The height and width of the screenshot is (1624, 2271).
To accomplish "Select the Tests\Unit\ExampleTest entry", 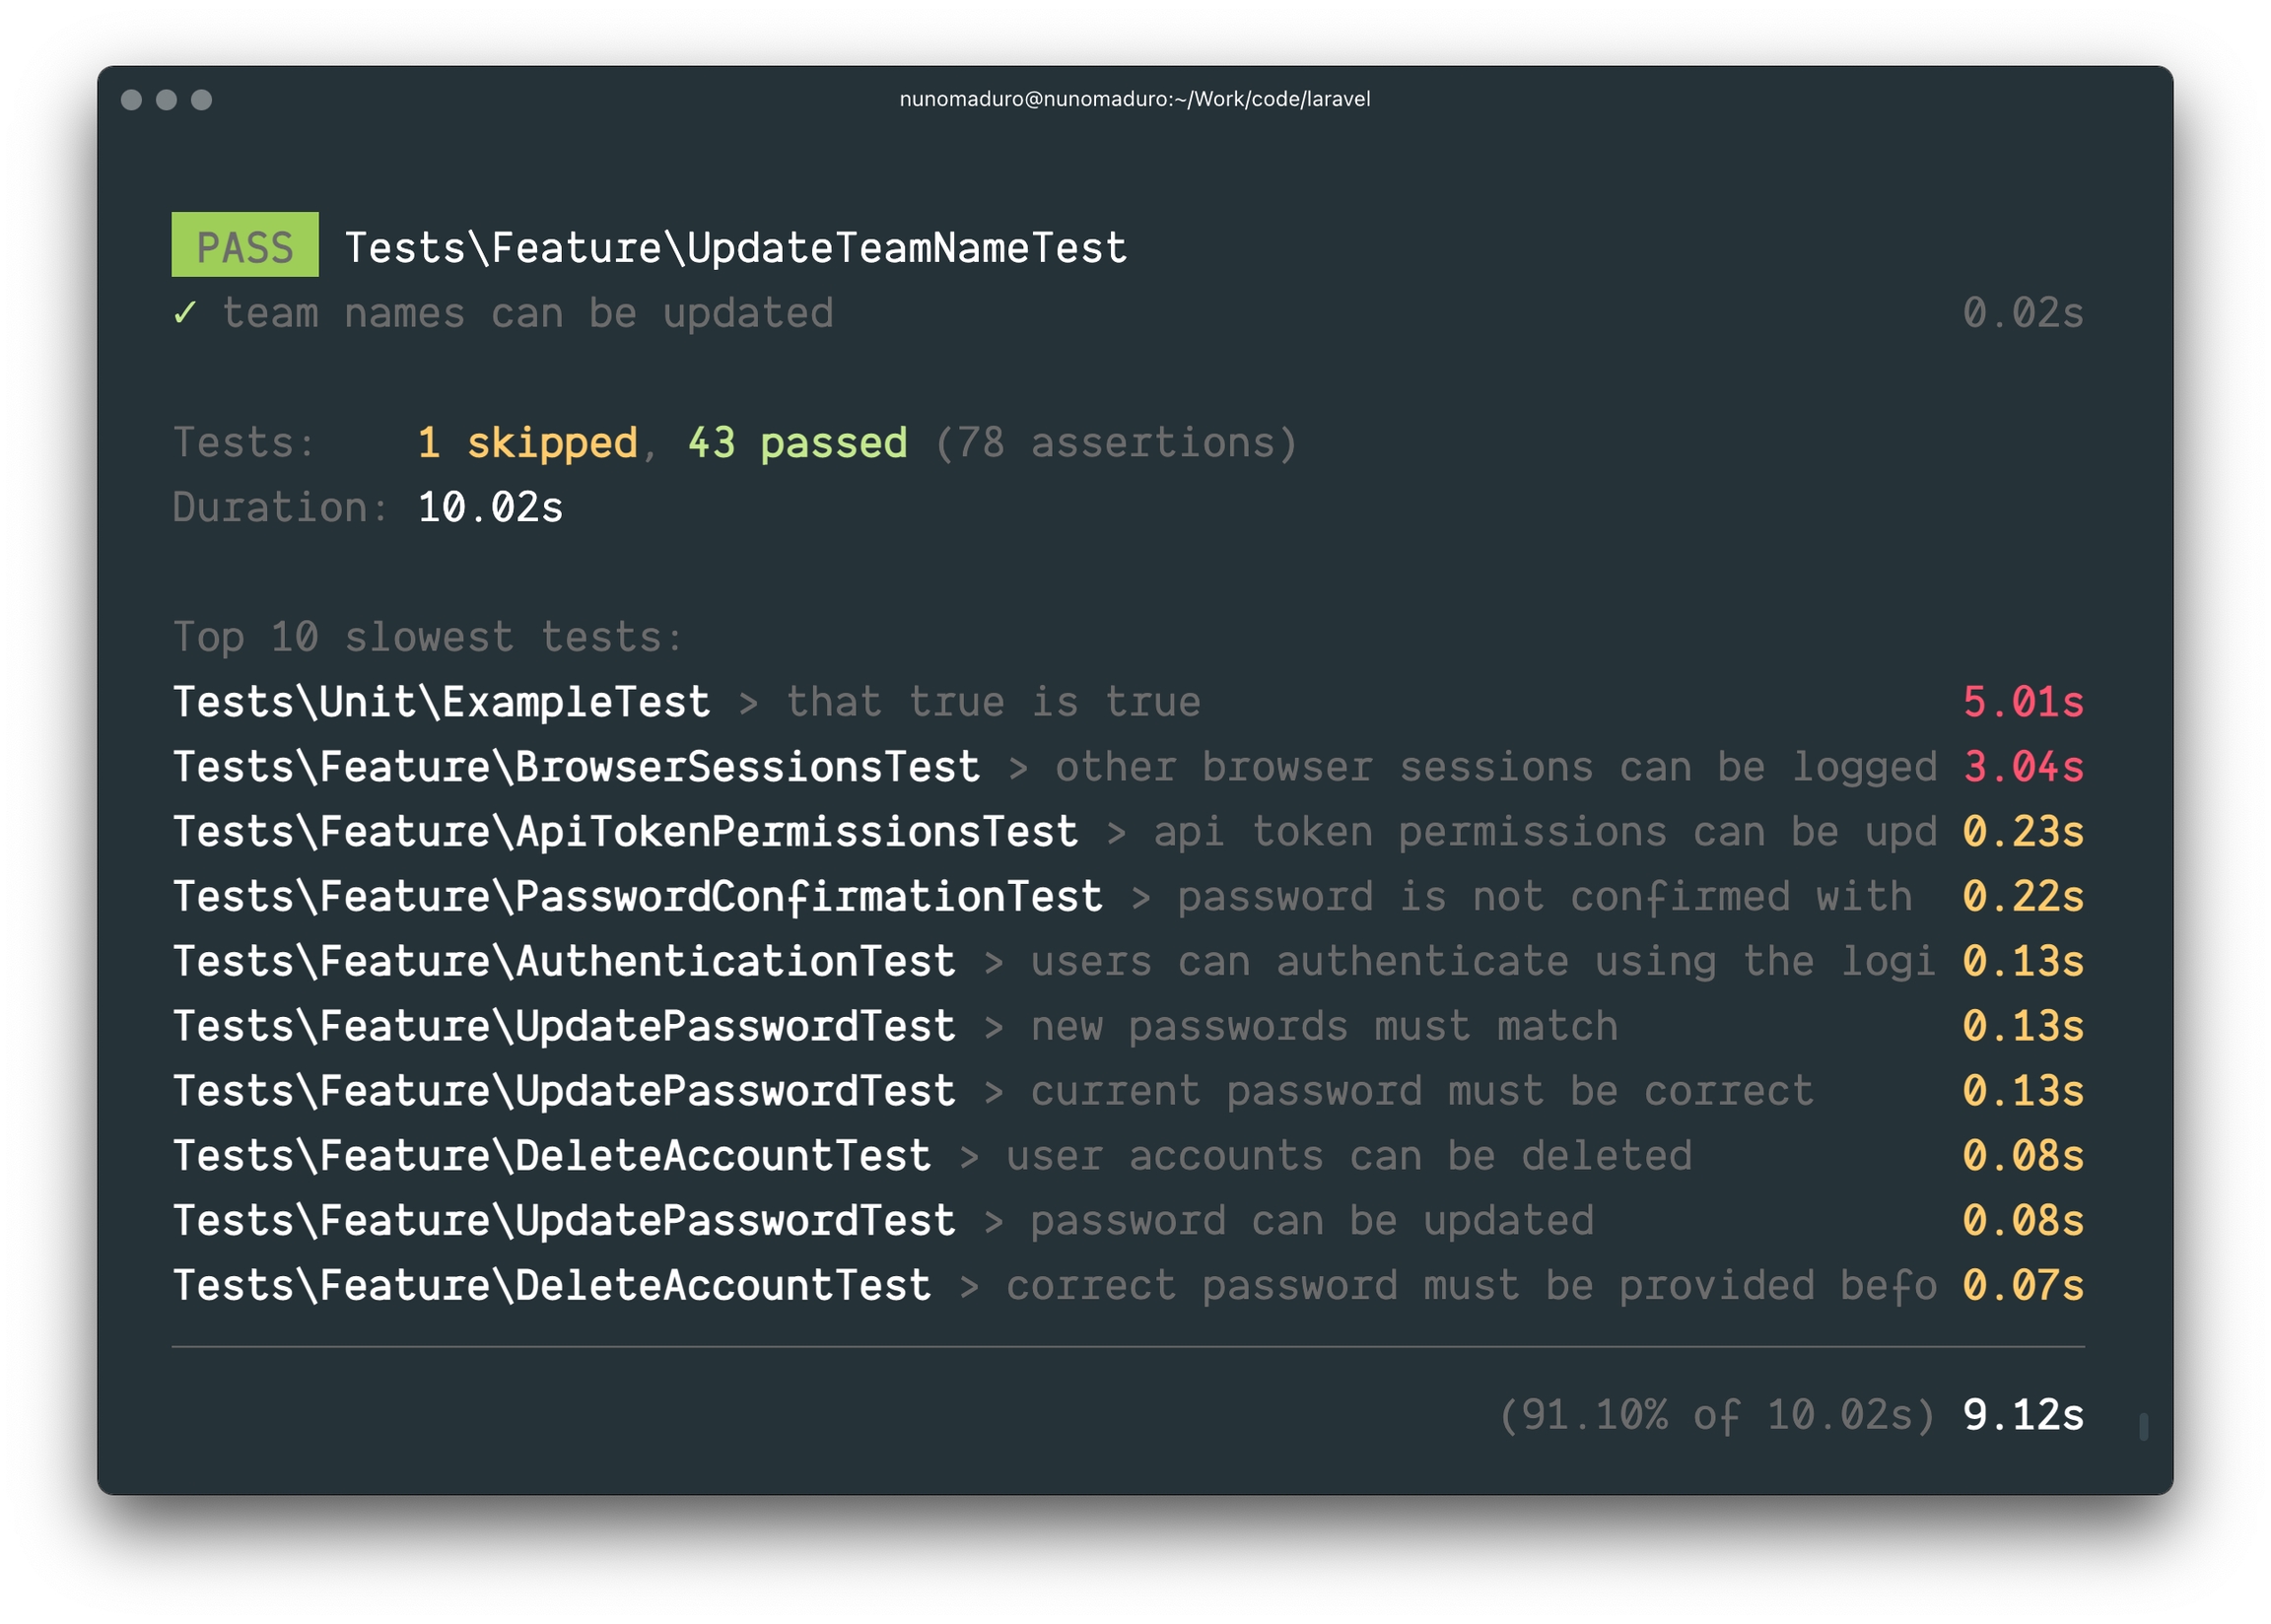I will (441, 702).
